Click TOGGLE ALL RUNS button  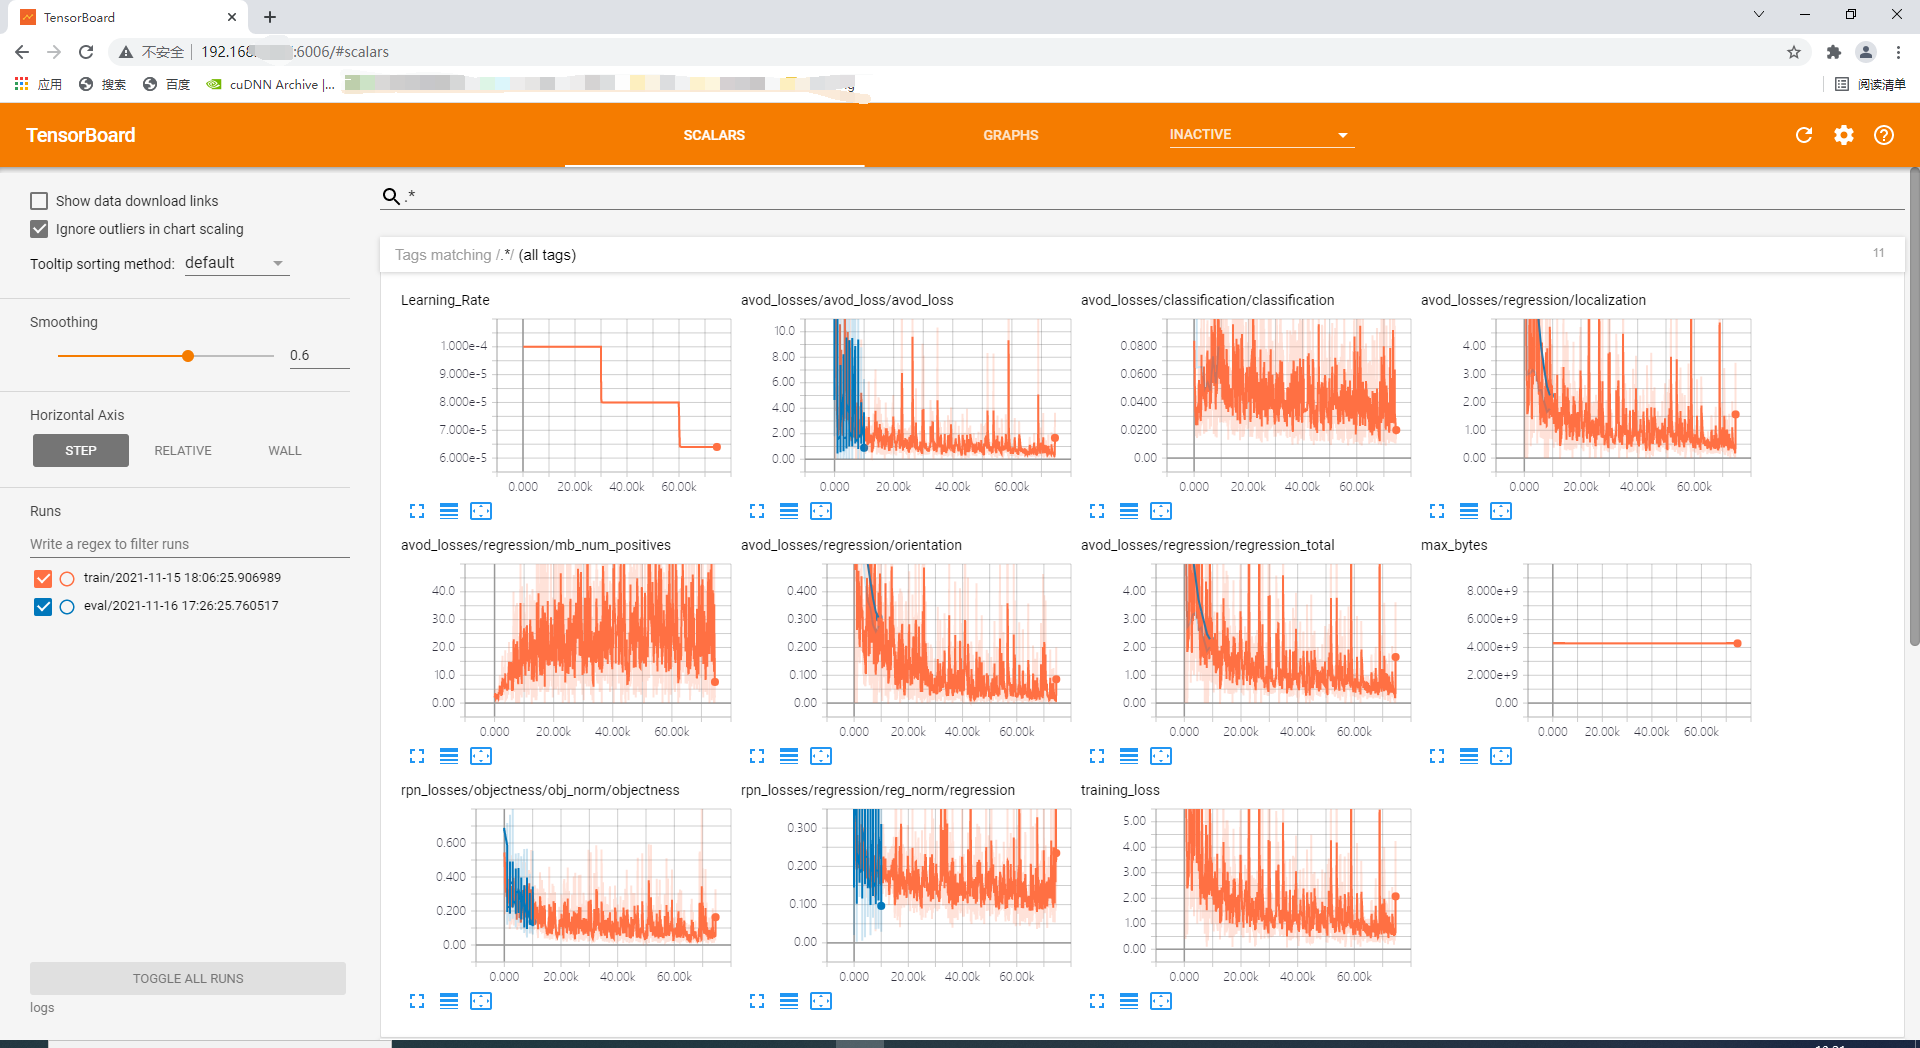188,978
